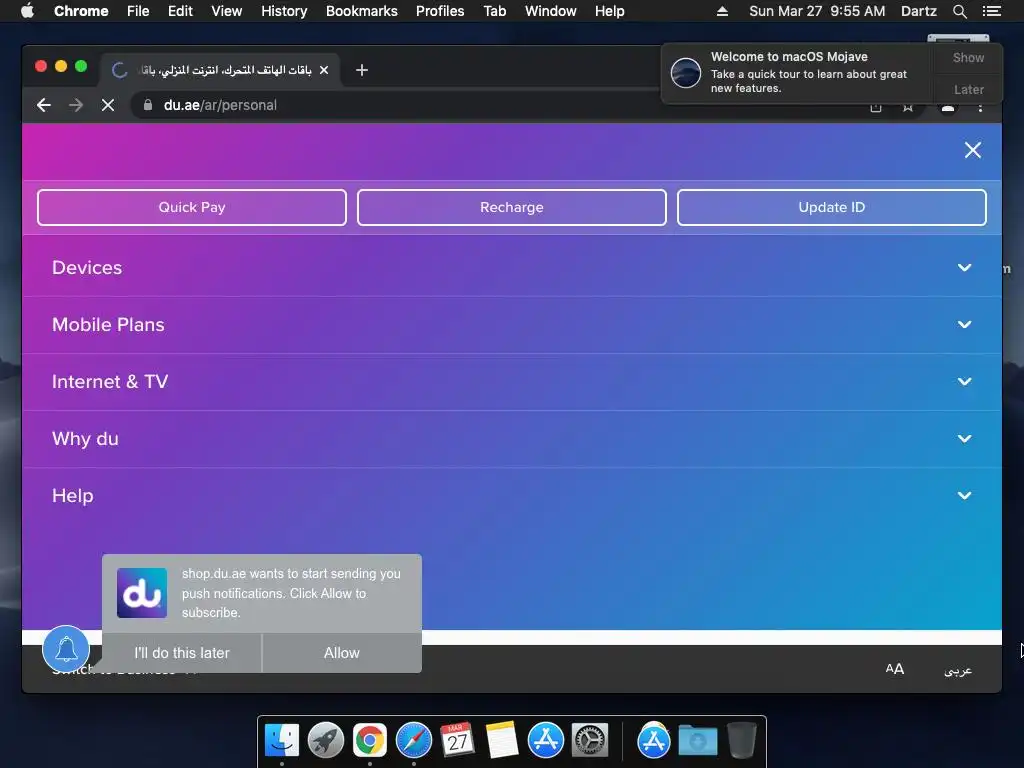Open the Devices menu label
This screenshot has height=768, width=1024.
(87, 268)
